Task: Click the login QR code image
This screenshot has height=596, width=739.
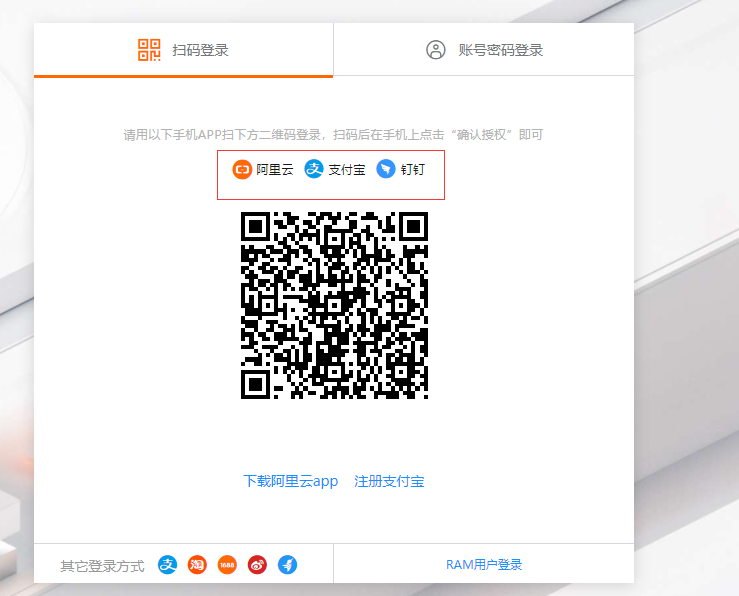Action: [335, 305]
